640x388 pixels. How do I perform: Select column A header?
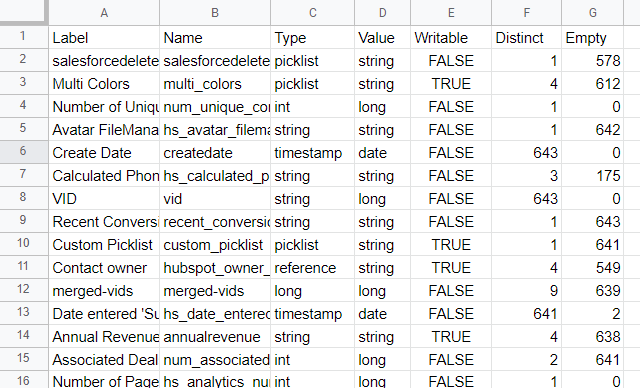(x=104, y=13)
